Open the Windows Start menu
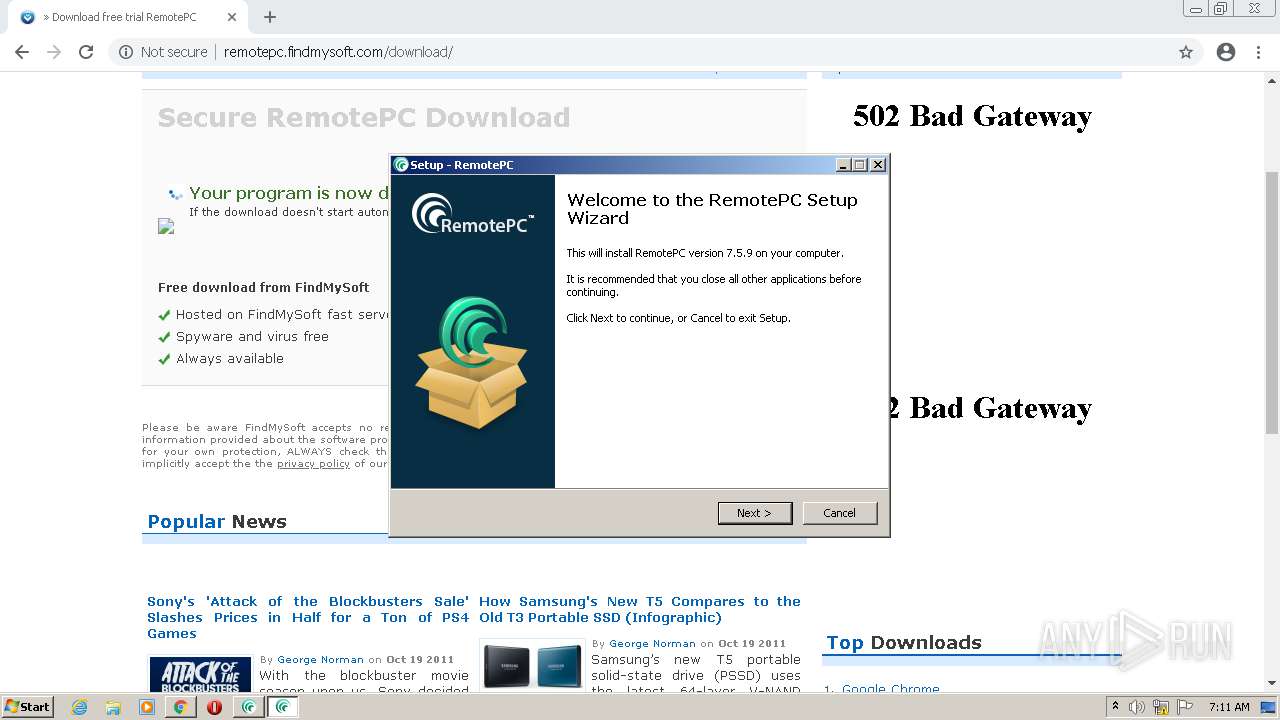1280x720 pixels. 28,706
